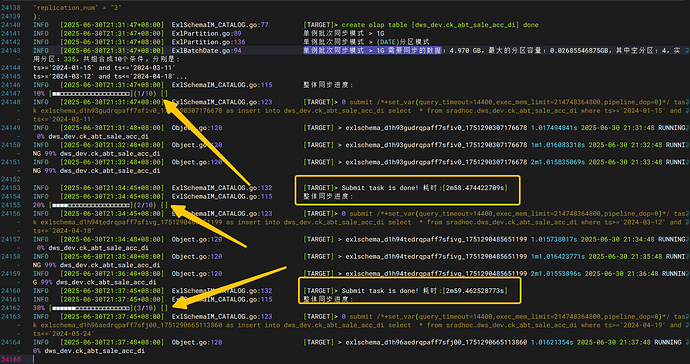Click the timestamp [2025-06-30T21:37:45+08:00] on line 24163
Image resolution: width=690 pixels, height=364 pixels.
tap(112, 316)
